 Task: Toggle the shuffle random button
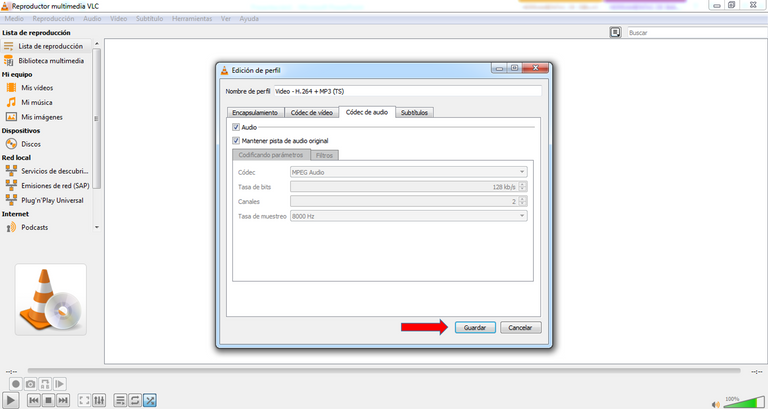150,400
